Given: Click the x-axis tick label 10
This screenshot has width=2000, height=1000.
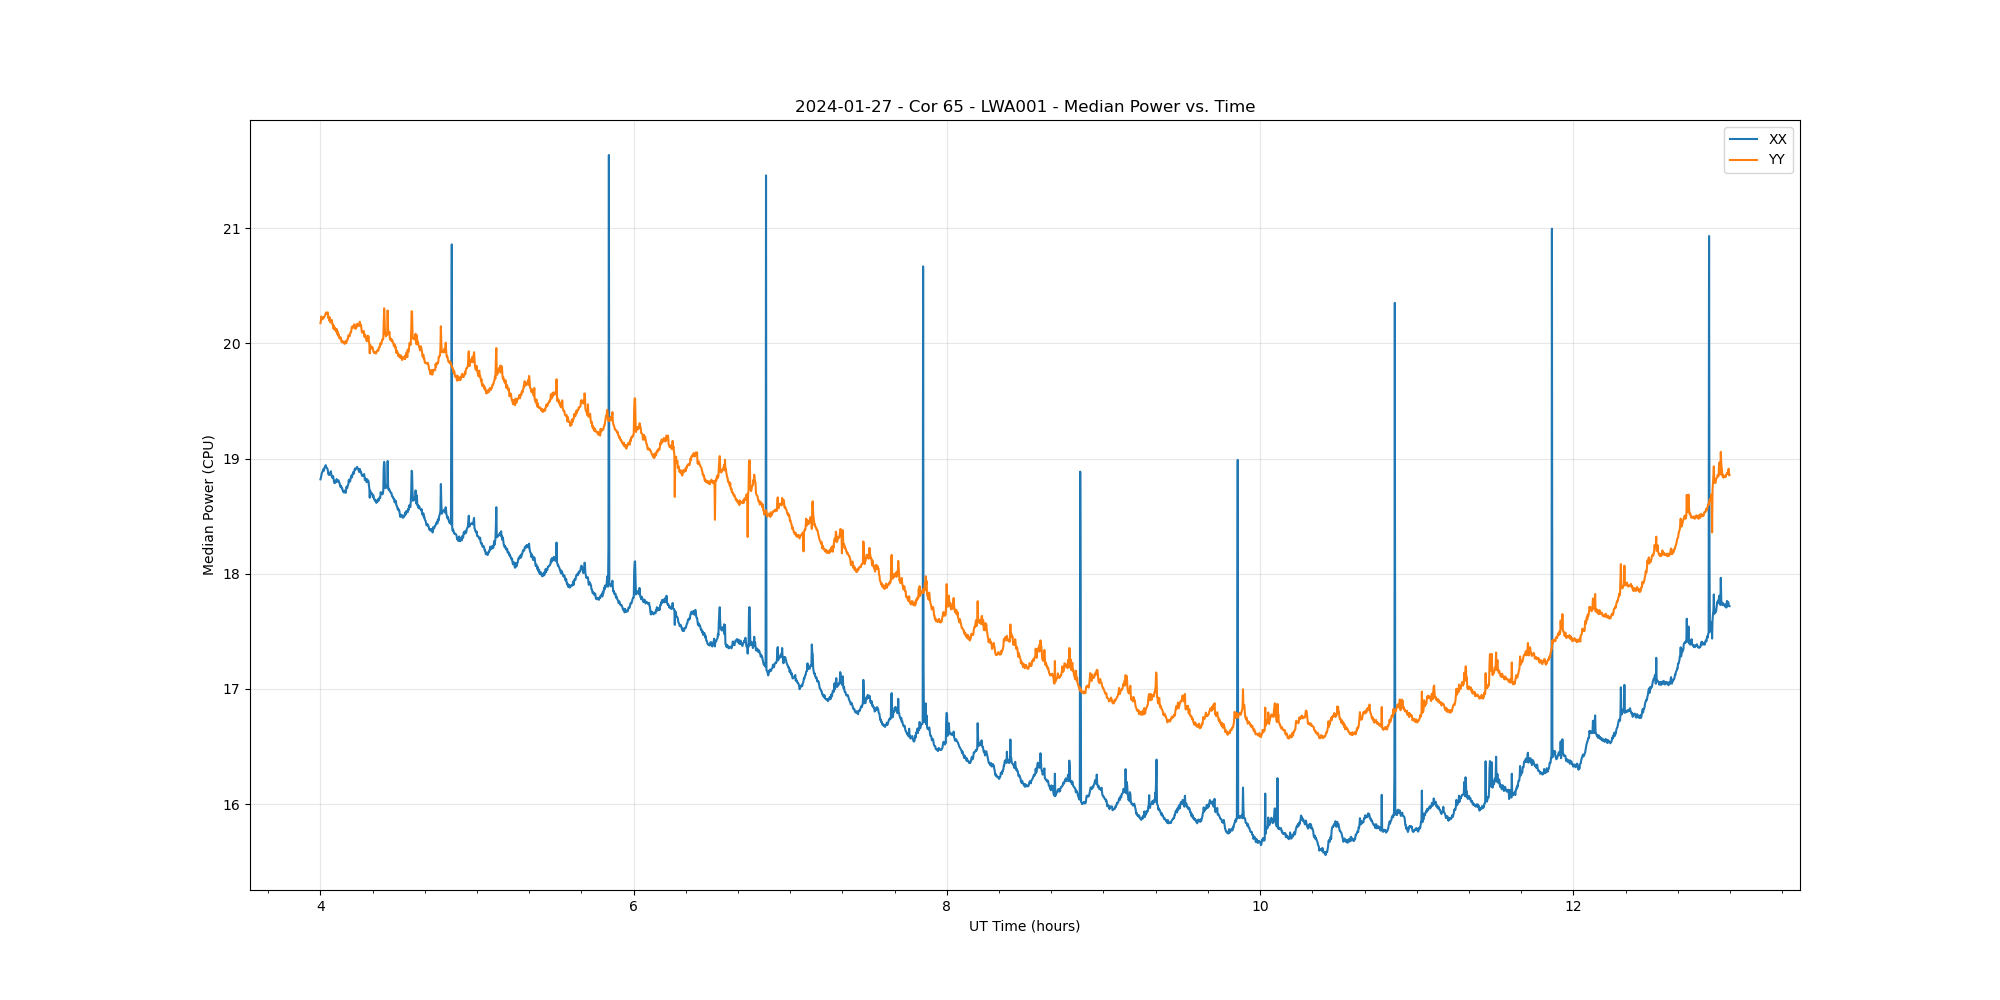Looking at the screenshot, I should point(1260,907).
